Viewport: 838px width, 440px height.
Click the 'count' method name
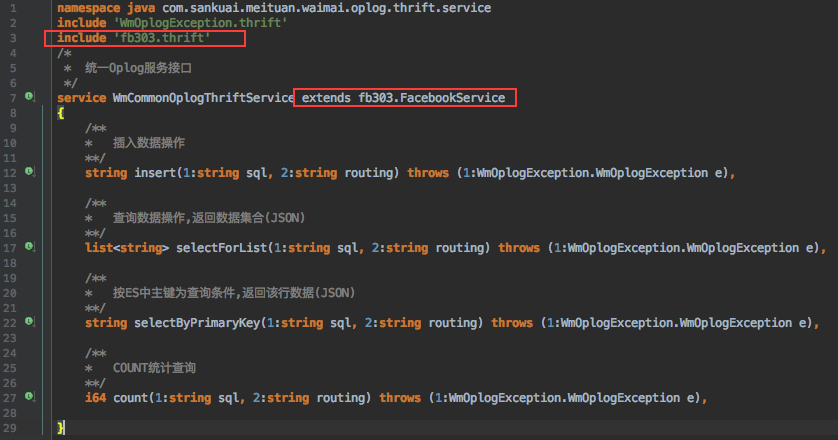pos(130,397)
